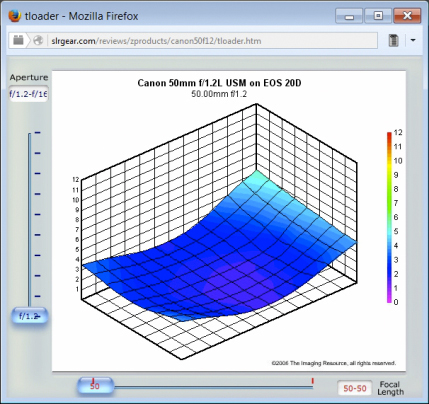Click the globe site identity icon

click(38, 40)
